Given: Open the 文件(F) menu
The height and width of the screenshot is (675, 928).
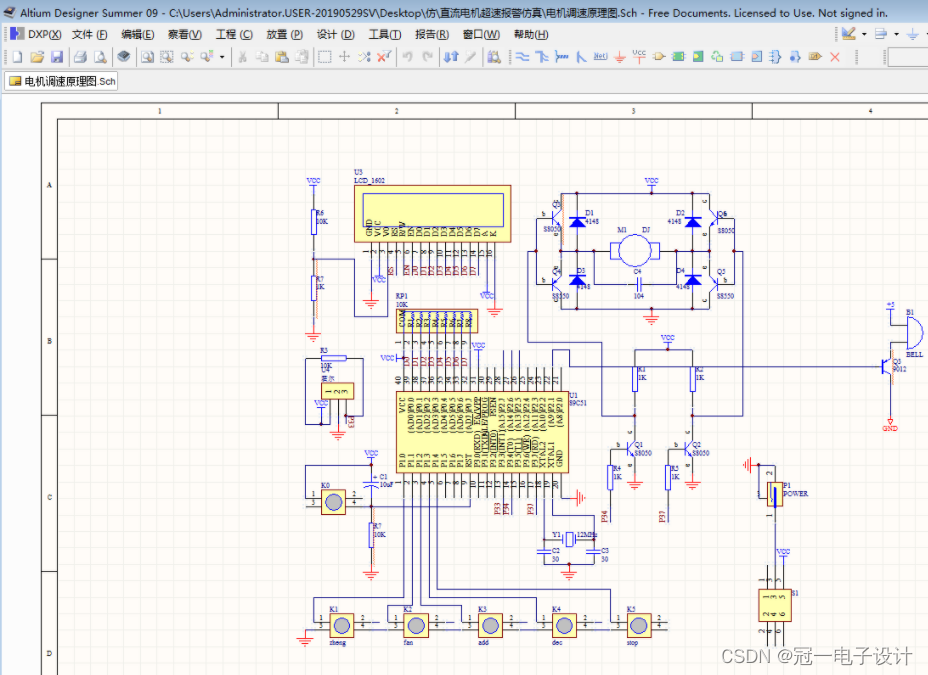Looking at the screenshot, I should [90, 34].
